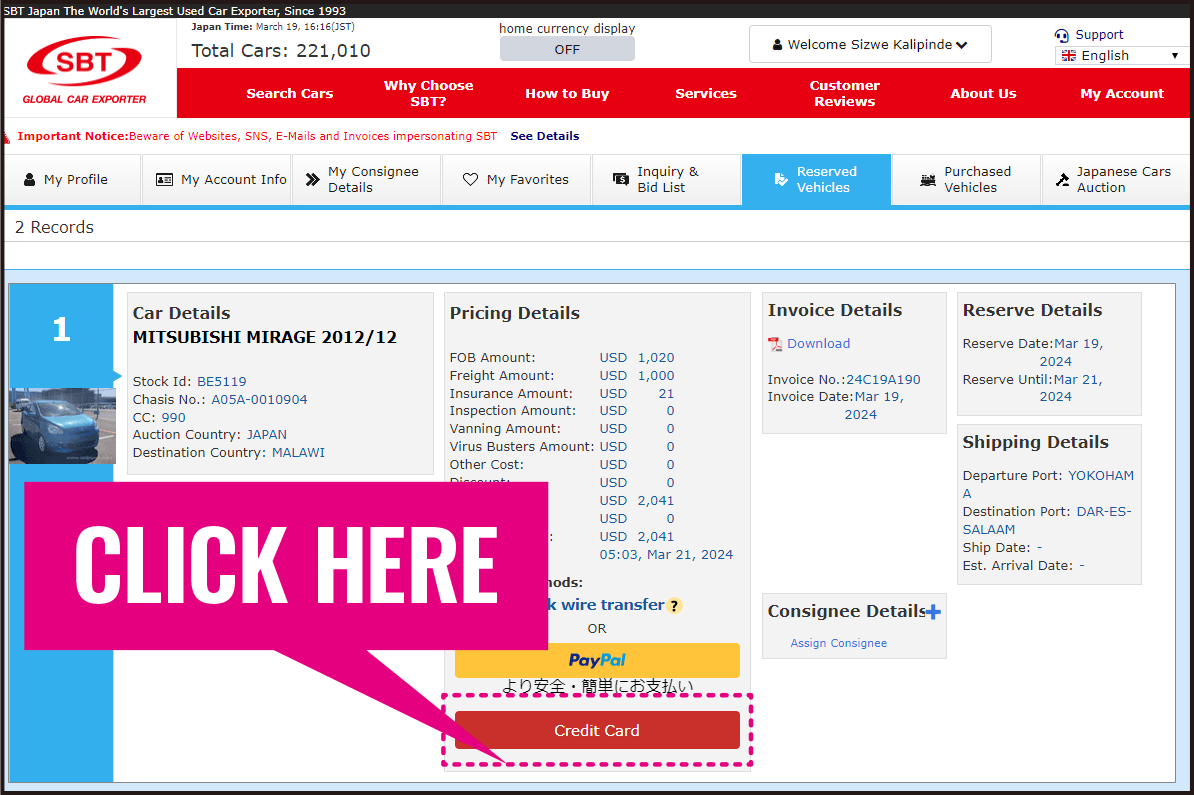Click the auction country JAPAN value
The image size is (1194, 795).
point(267,435)
